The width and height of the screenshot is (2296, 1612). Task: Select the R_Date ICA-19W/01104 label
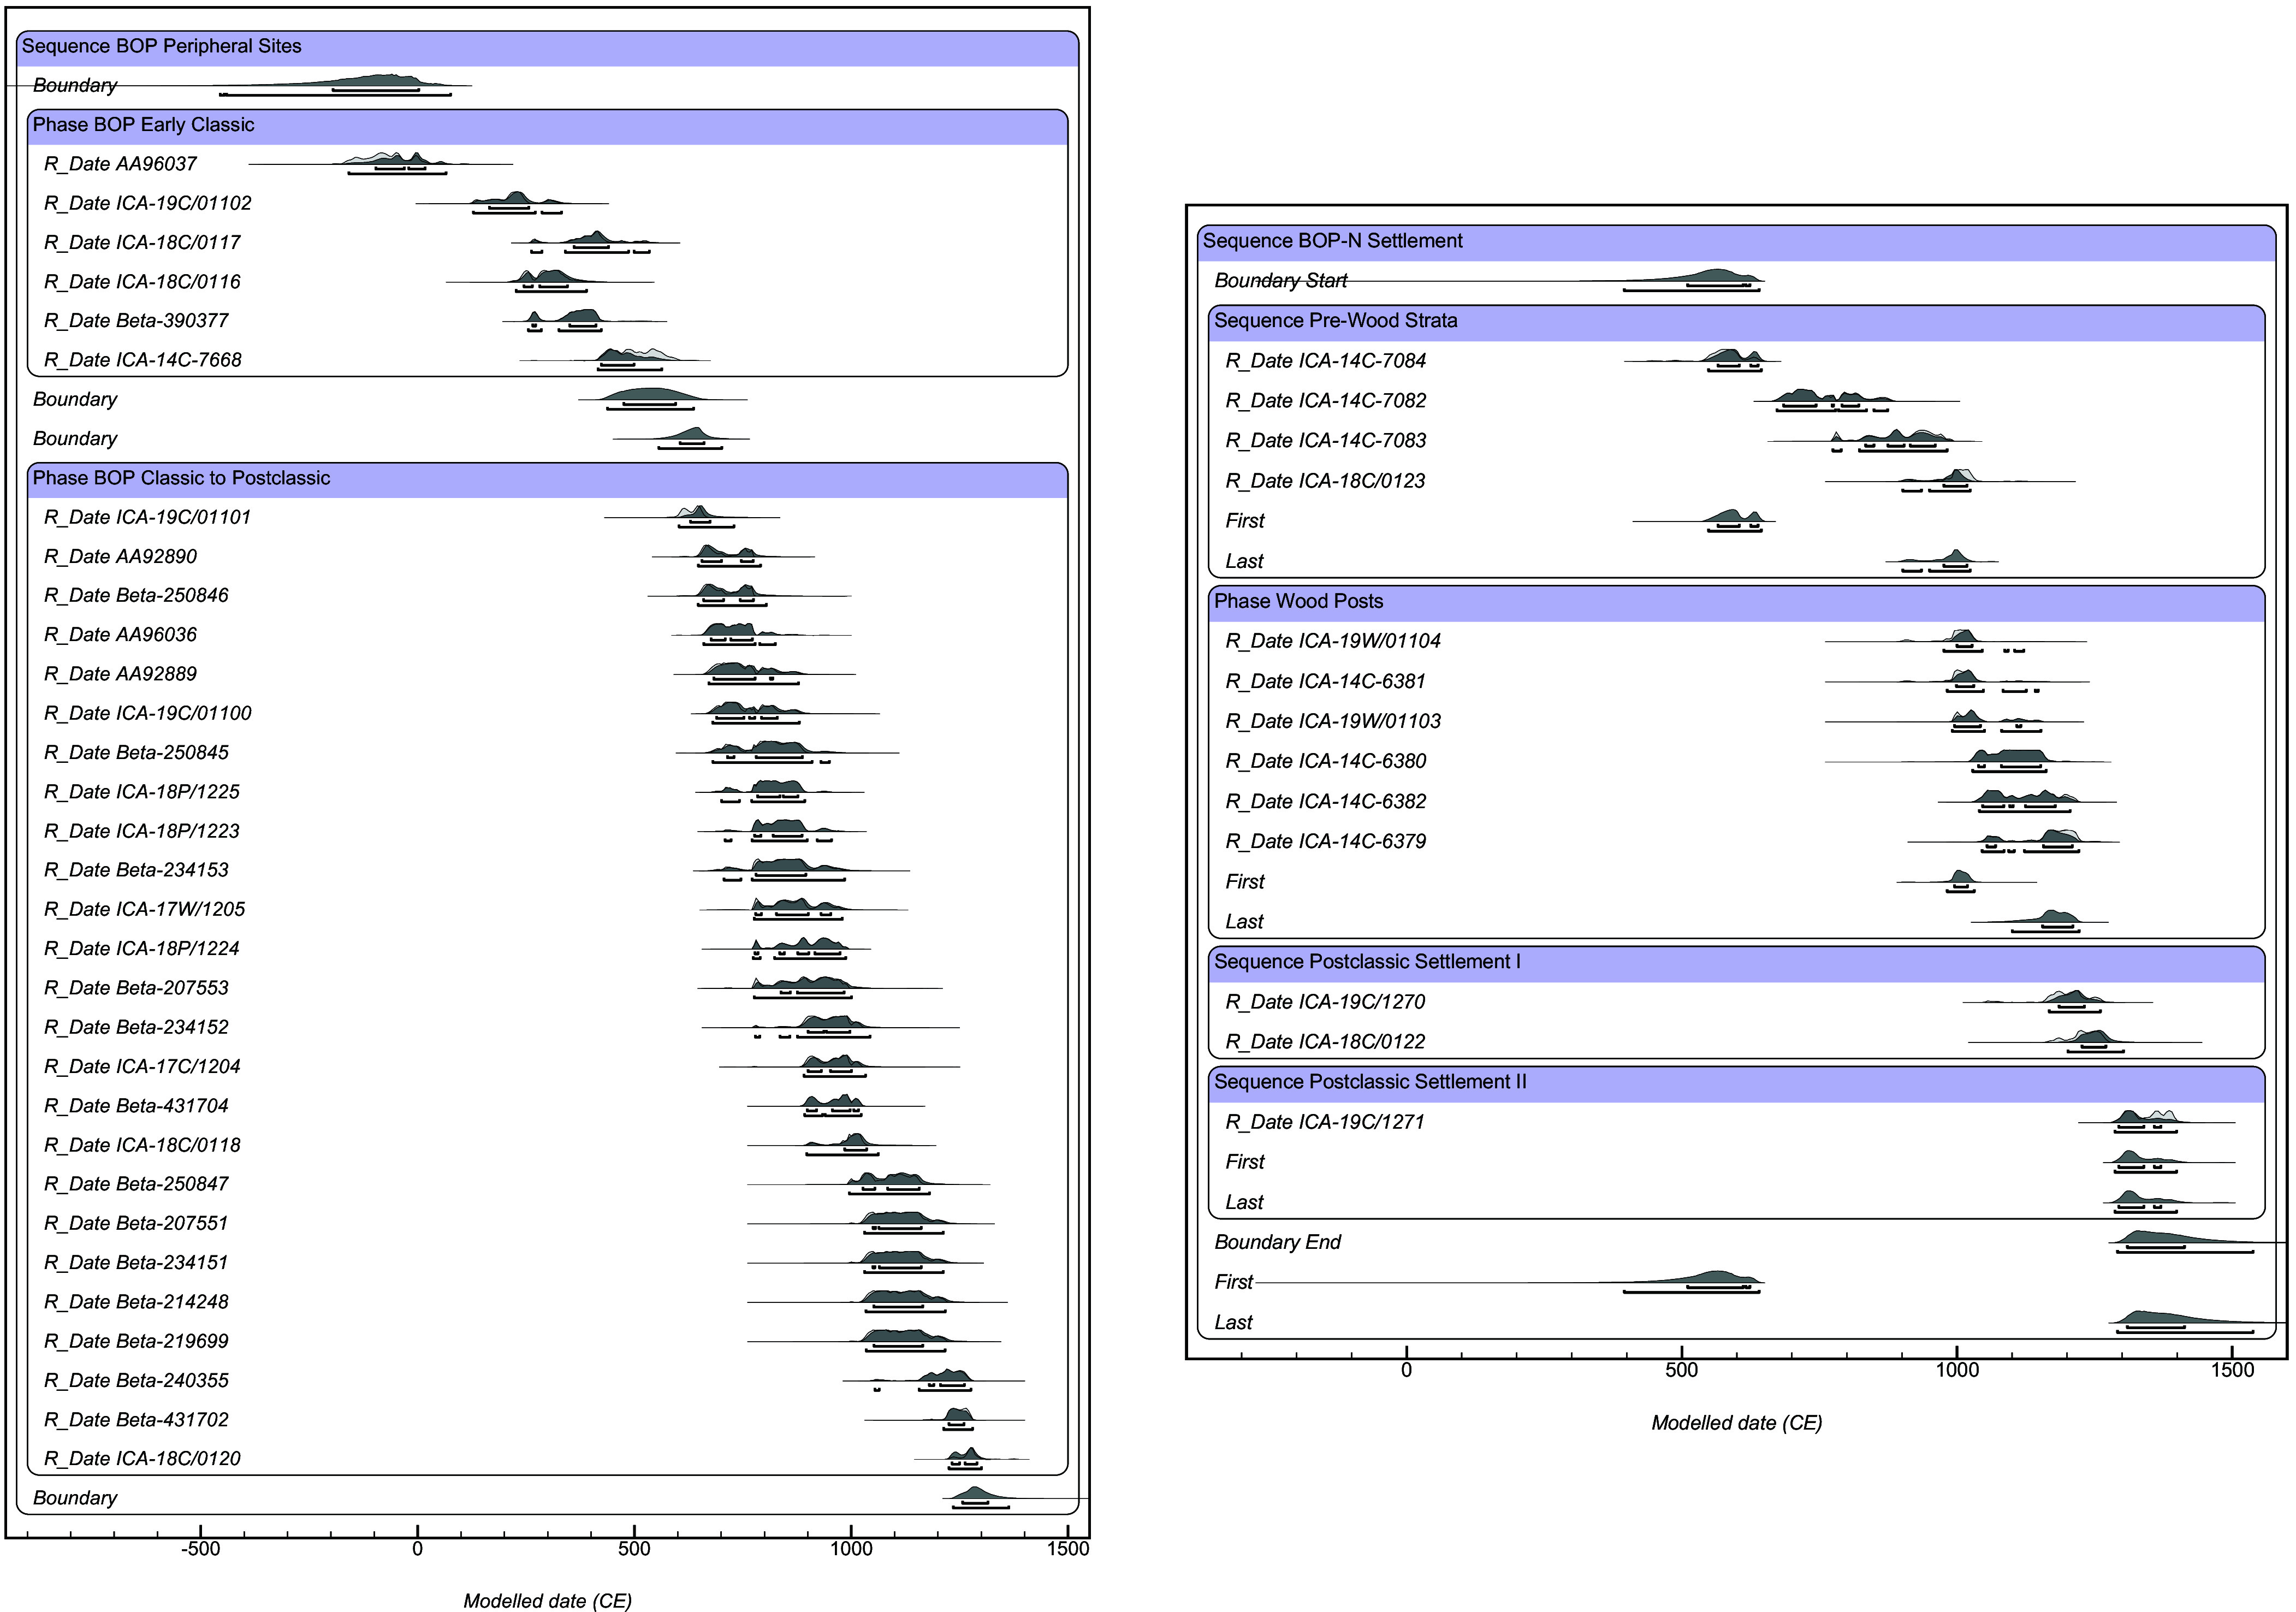pos(1333,641)
